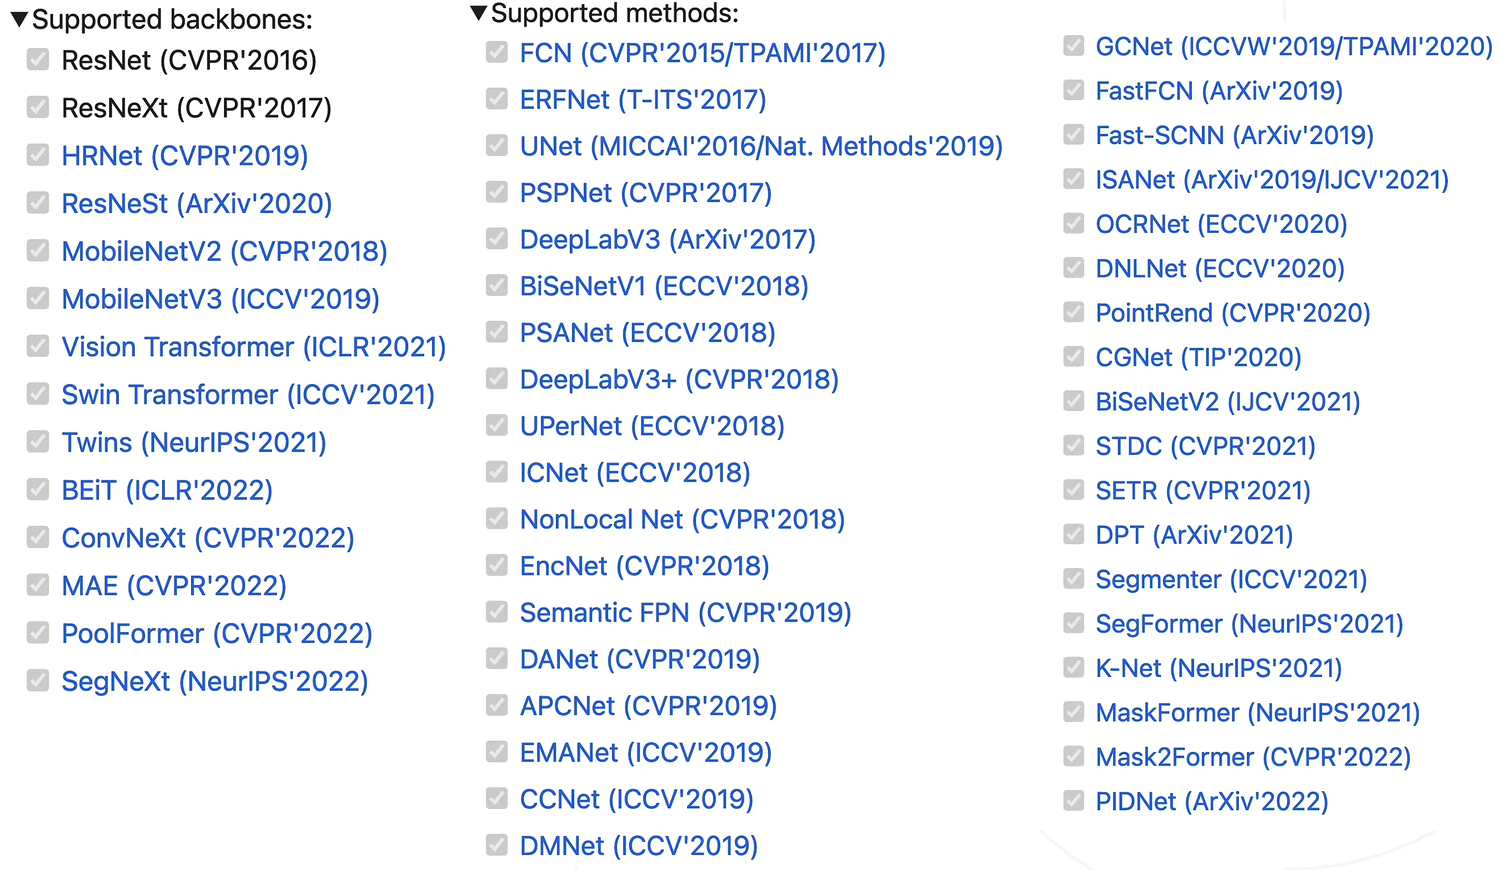
Task: Click the BiSeNetV2 (IJCV'2021) link
Action: pyautogui.click(x=1228, y=402)
